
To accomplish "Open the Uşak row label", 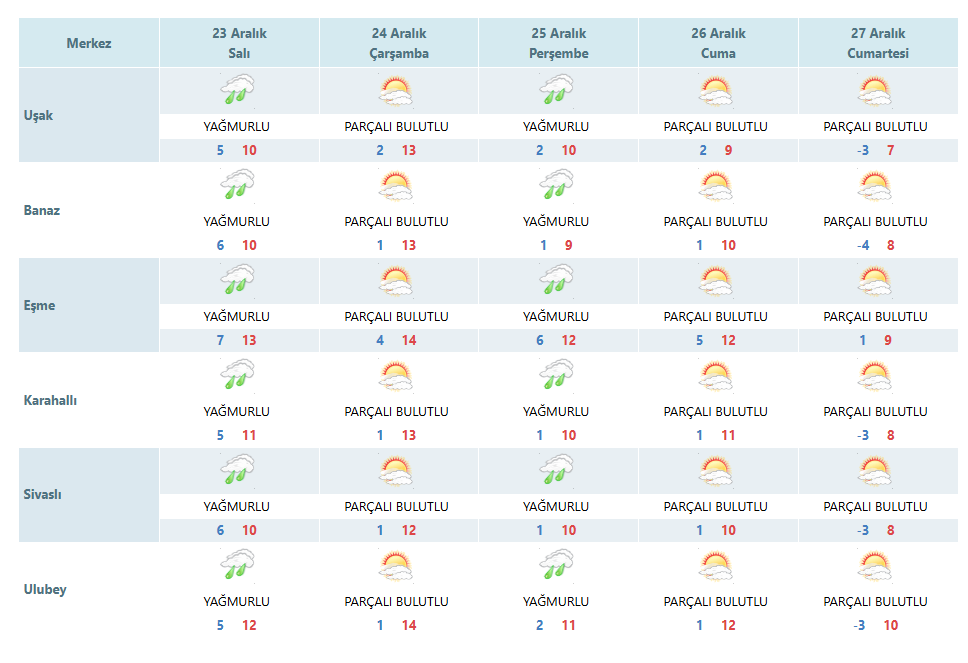I will point(38,115).
